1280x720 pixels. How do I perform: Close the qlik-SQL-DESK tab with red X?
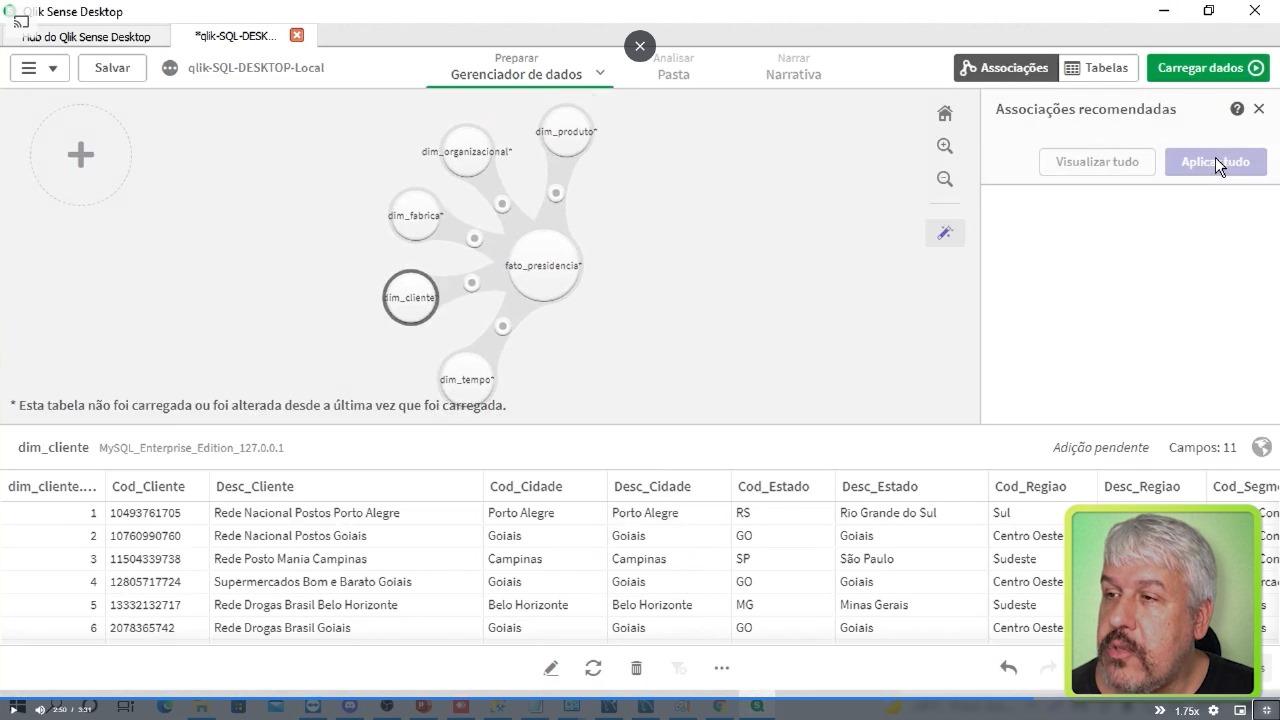click(297, 35)
